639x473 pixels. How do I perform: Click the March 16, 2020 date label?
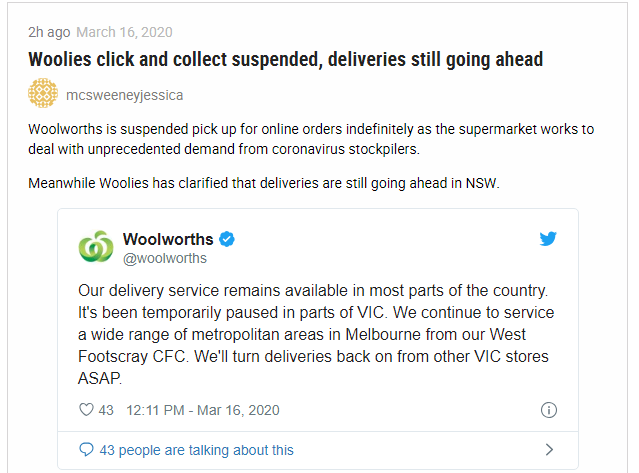[x=124, y=32]
